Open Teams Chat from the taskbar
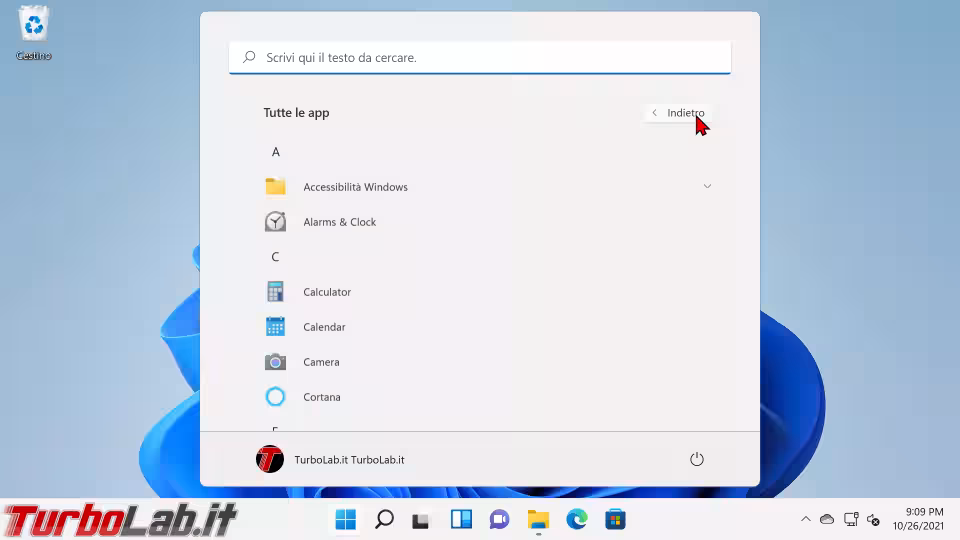Viewport: 960px width, 540px height. tap(499, 519)
